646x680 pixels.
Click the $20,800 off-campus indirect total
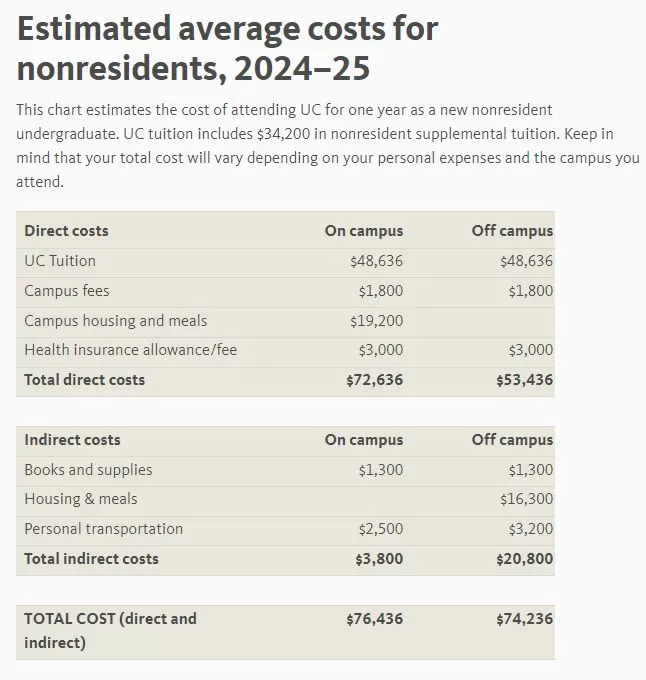[x=524, y=559]
